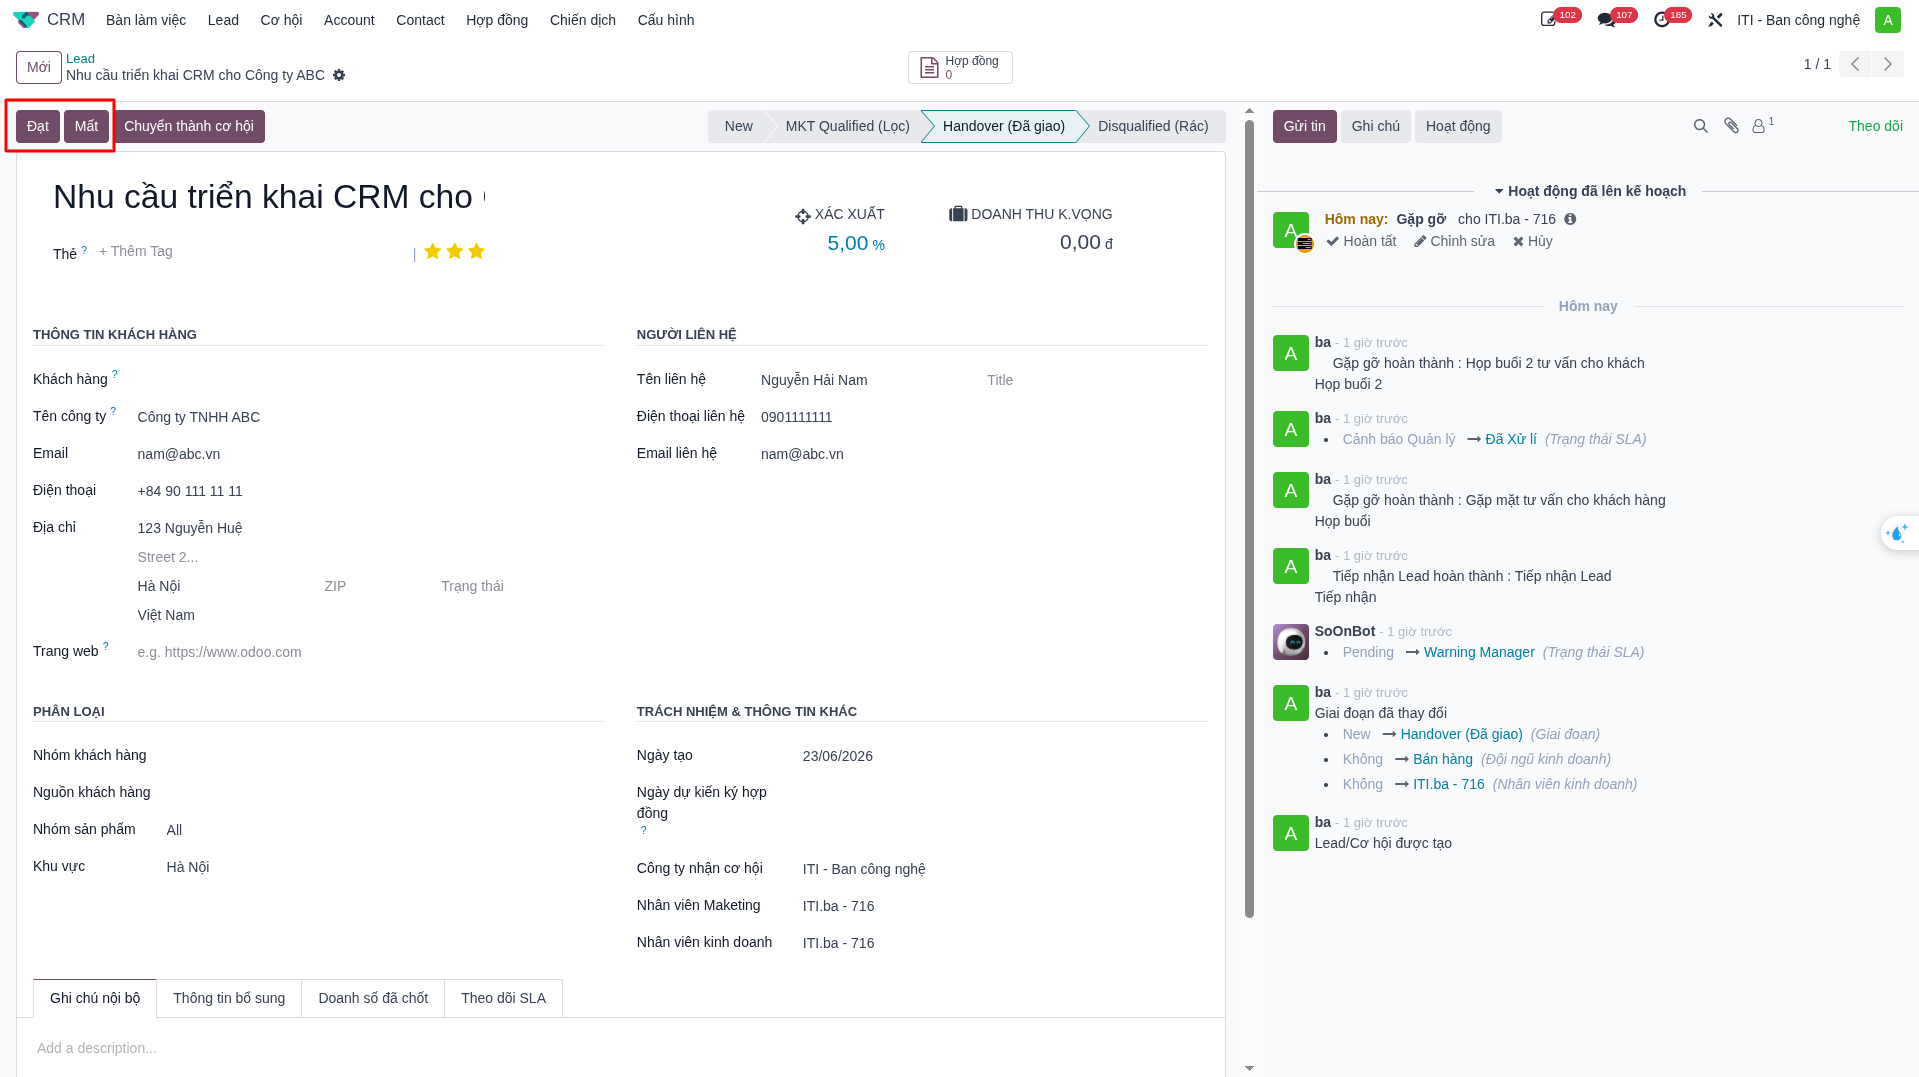Image resolution: width=1919 pixels, height=1077 pixels.
Task: Switch to the Doanh số đã chốt tab
Action: point(373,998)
